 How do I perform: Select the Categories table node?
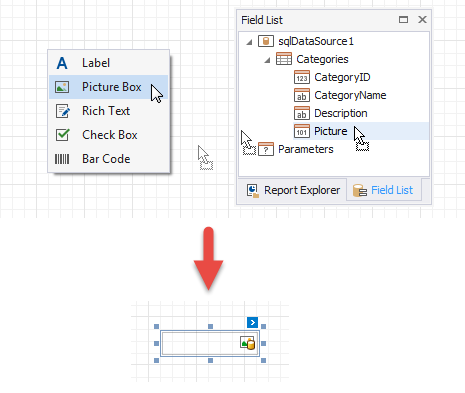coord(322,59)
